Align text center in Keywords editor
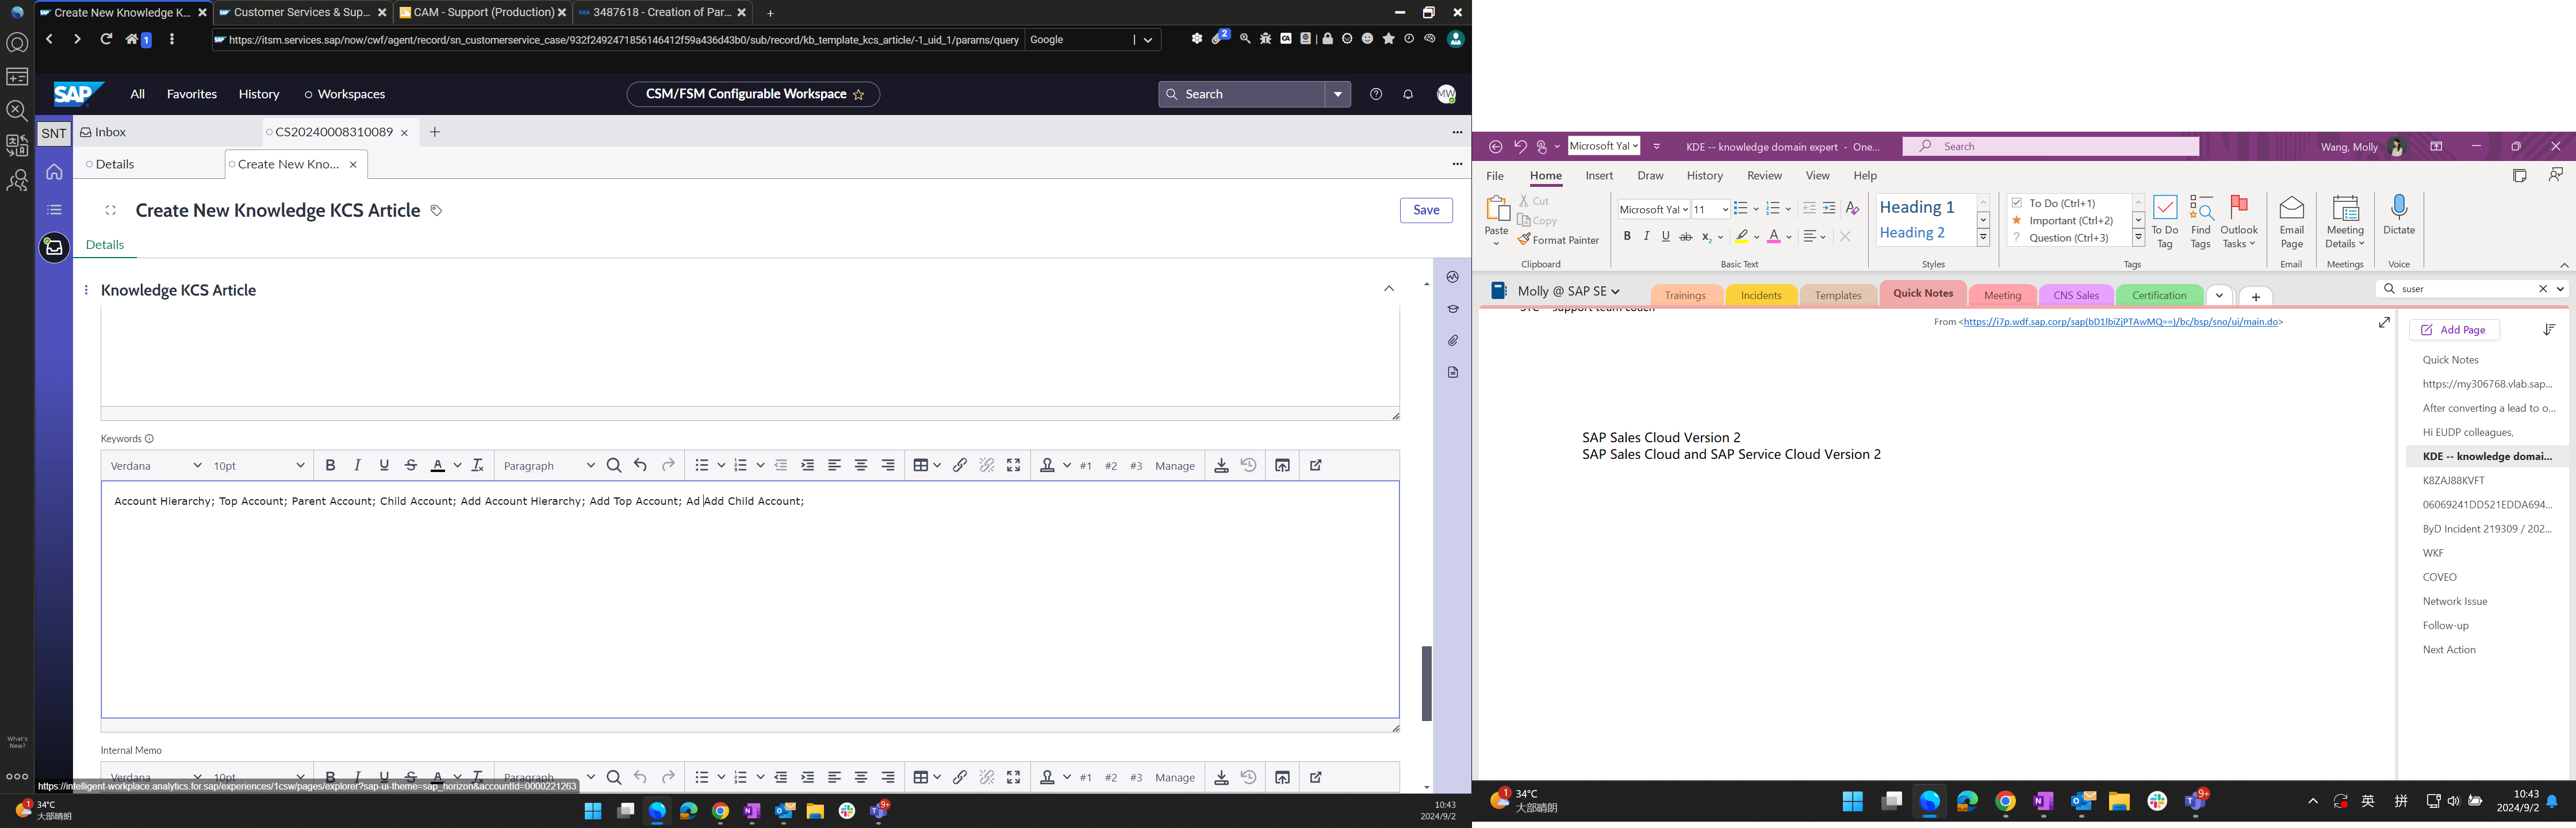2576x828 pixels. [x=861, y=465]
